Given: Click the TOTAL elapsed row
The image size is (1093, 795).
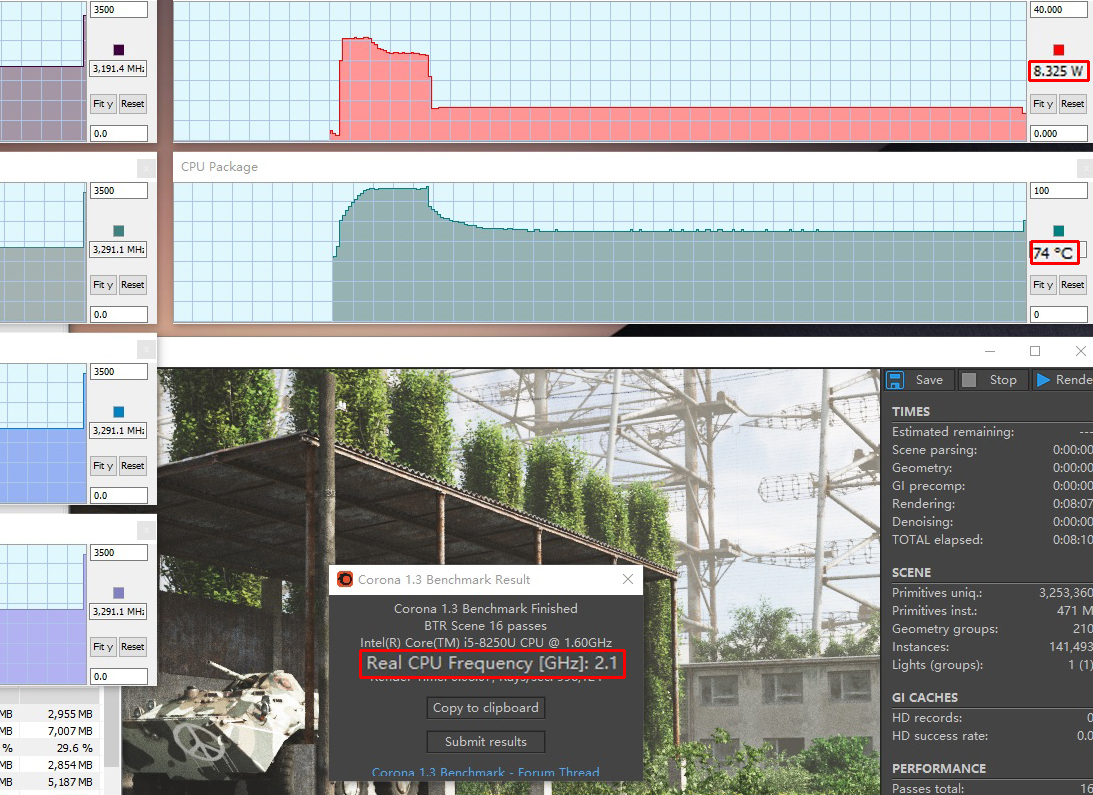Looking at the screenshot, I should coord(992,540).
